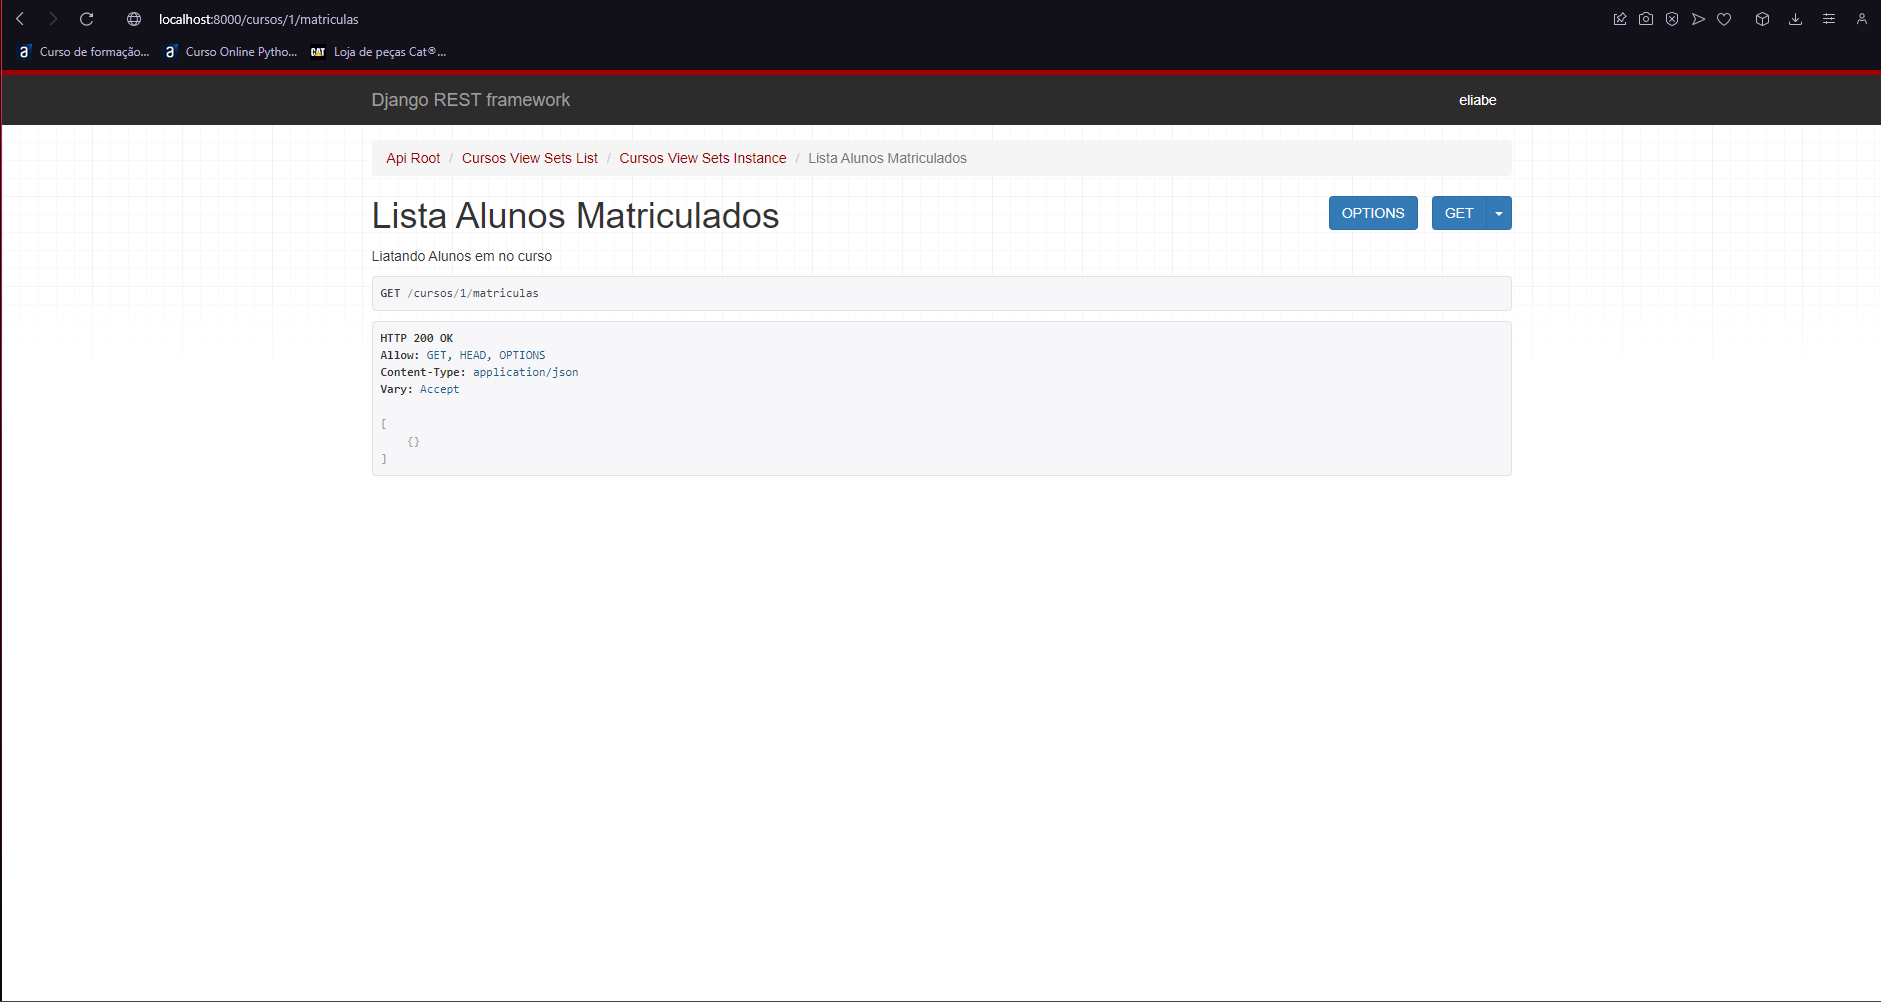Click the Django REST framework brand link
1881x1002 pixels.
pos(470,100)
